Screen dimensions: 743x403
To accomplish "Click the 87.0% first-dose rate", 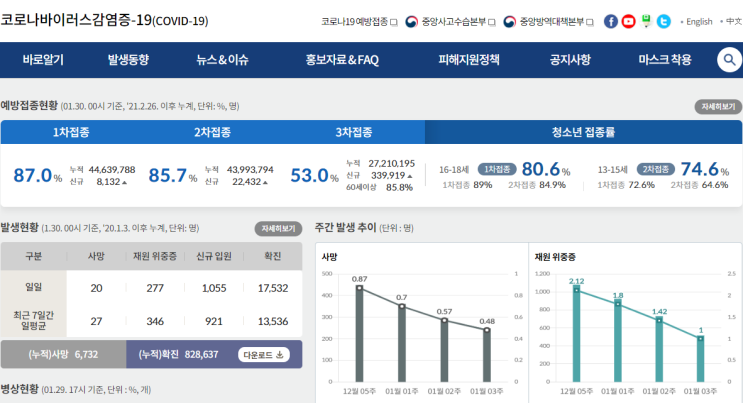I will pos(37,175).
